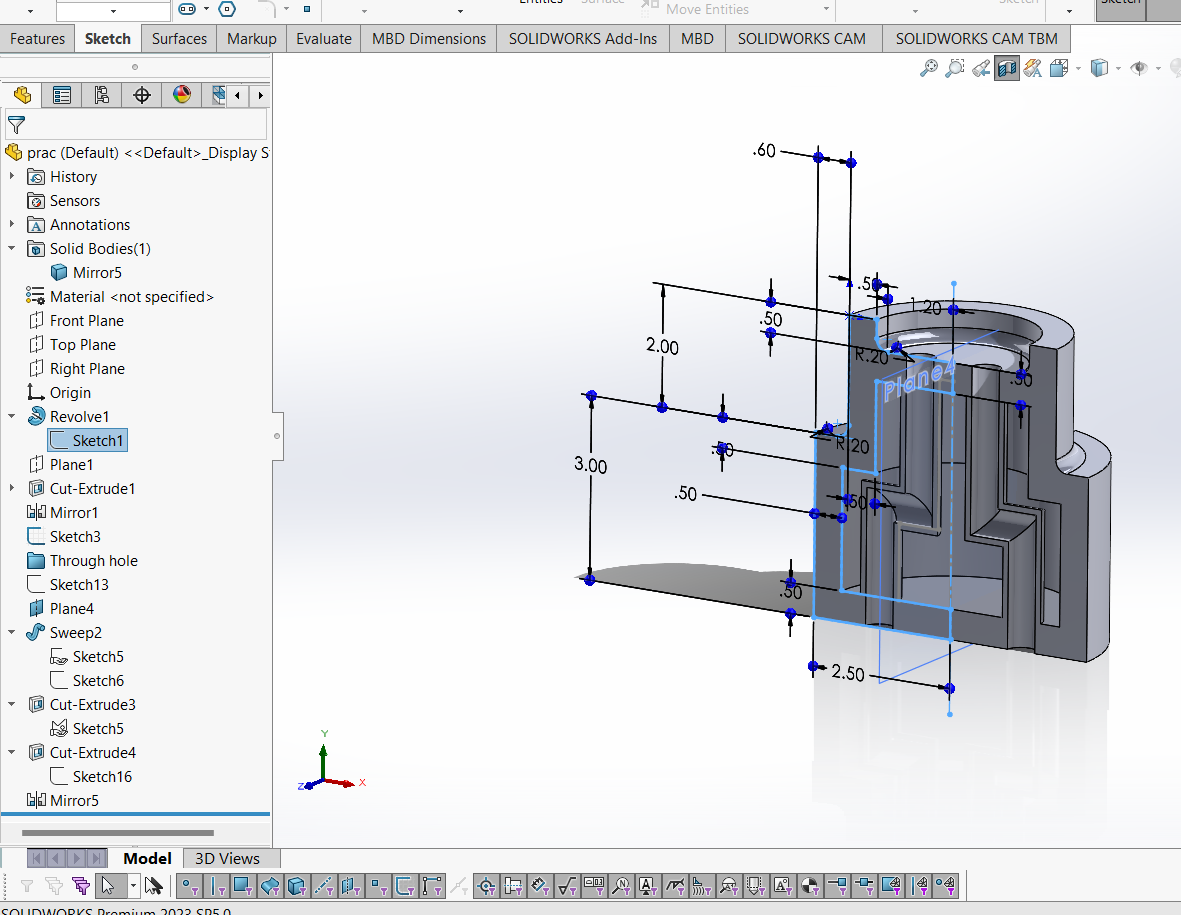Open the DimXpertManager crosshair tab

(142, 95)
